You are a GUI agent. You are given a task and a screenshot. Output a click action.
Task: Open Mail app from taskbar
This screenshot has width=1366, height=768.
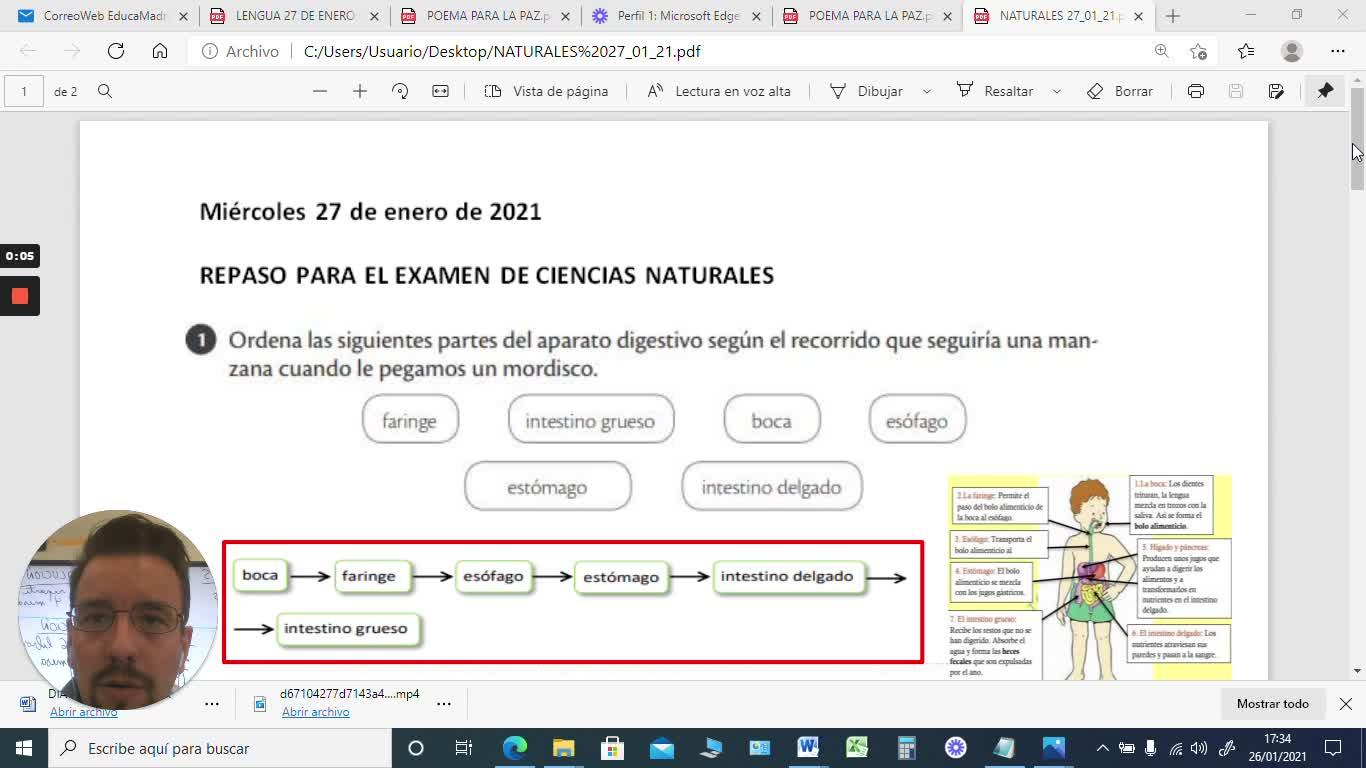(x=661, y=748)
